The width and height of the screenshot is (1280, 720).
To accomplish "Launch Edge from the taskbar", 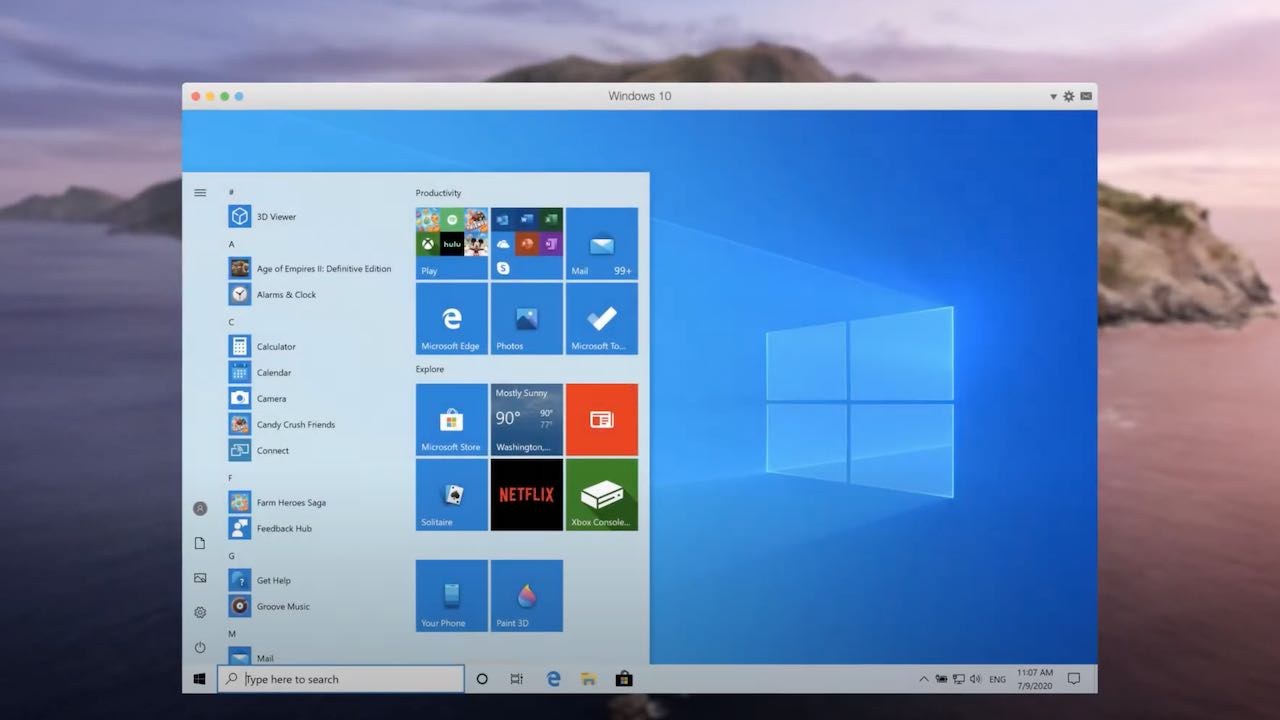I will [553, 679].
